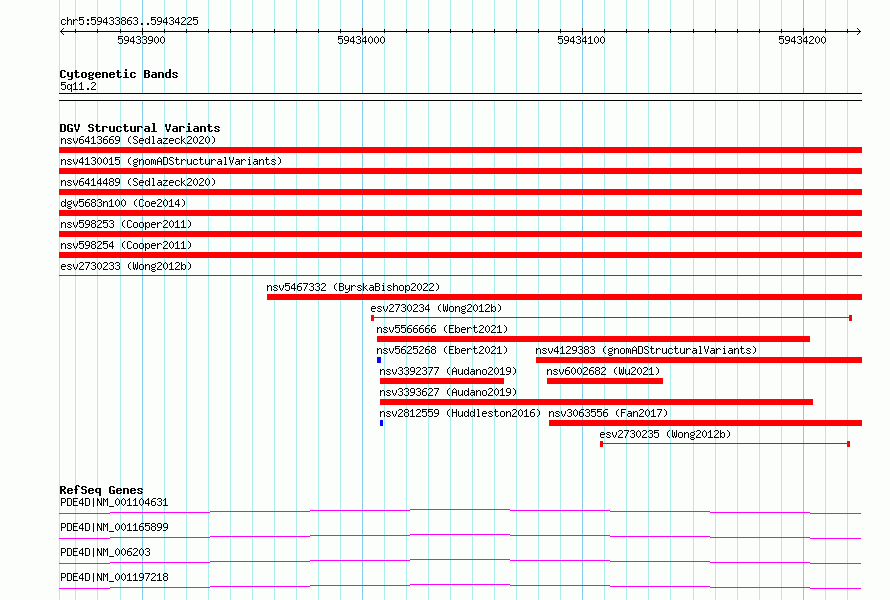Viewport: 890px width, 600px height.
Task: Click the left arrow end of ruler
Action: tap(62, 31)
